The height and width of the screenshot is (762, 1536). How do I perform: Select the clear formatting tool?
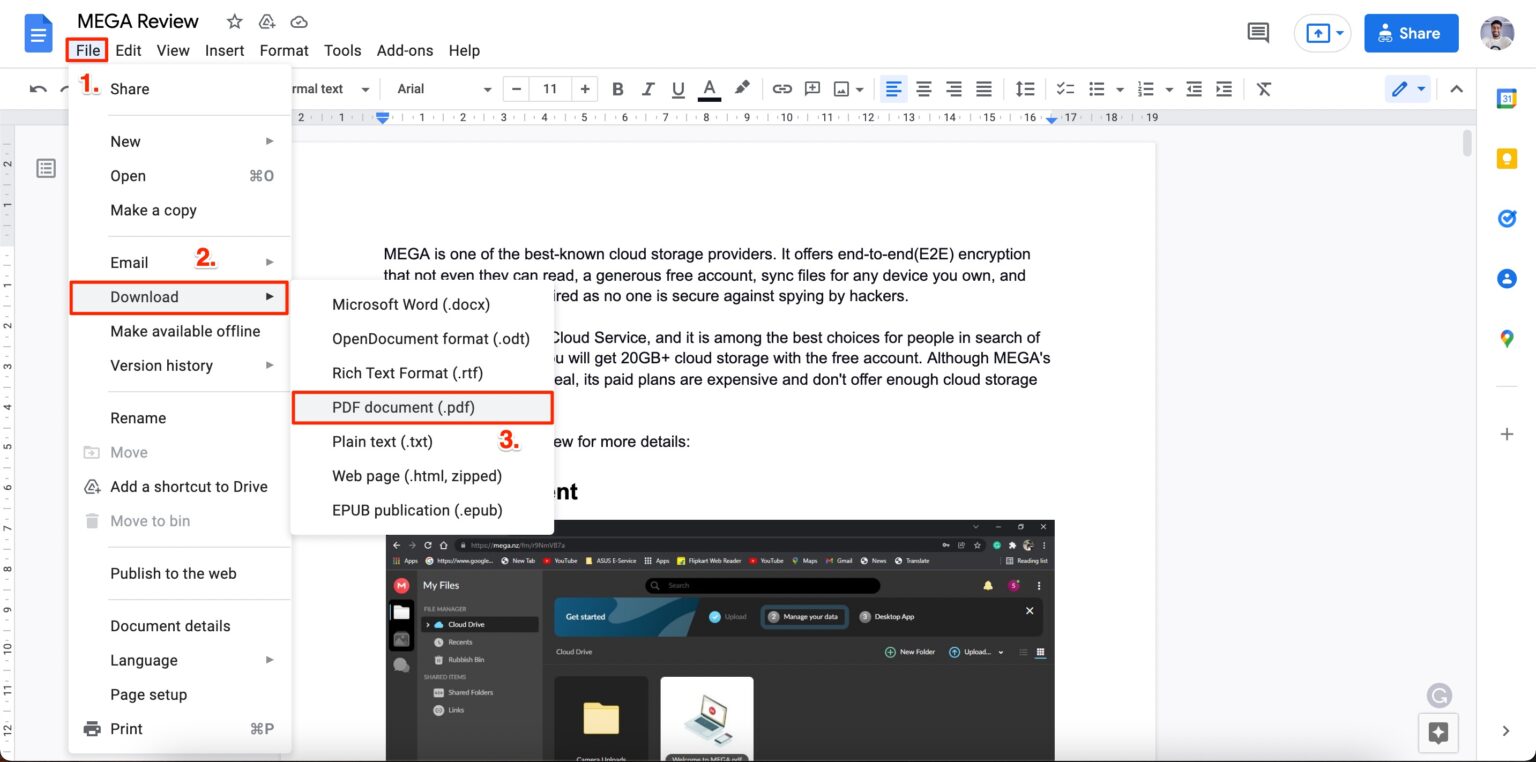(x=1263, y=88)
